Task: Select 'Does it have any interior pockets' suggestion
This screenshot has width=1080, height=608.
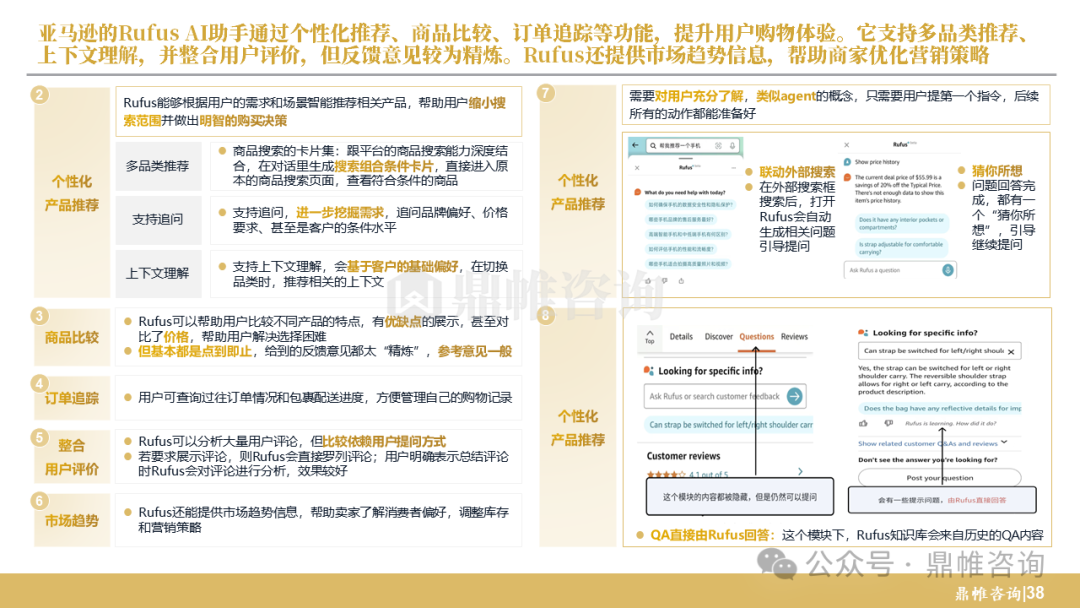Action: pyautogui.click(x=901, y=223)
